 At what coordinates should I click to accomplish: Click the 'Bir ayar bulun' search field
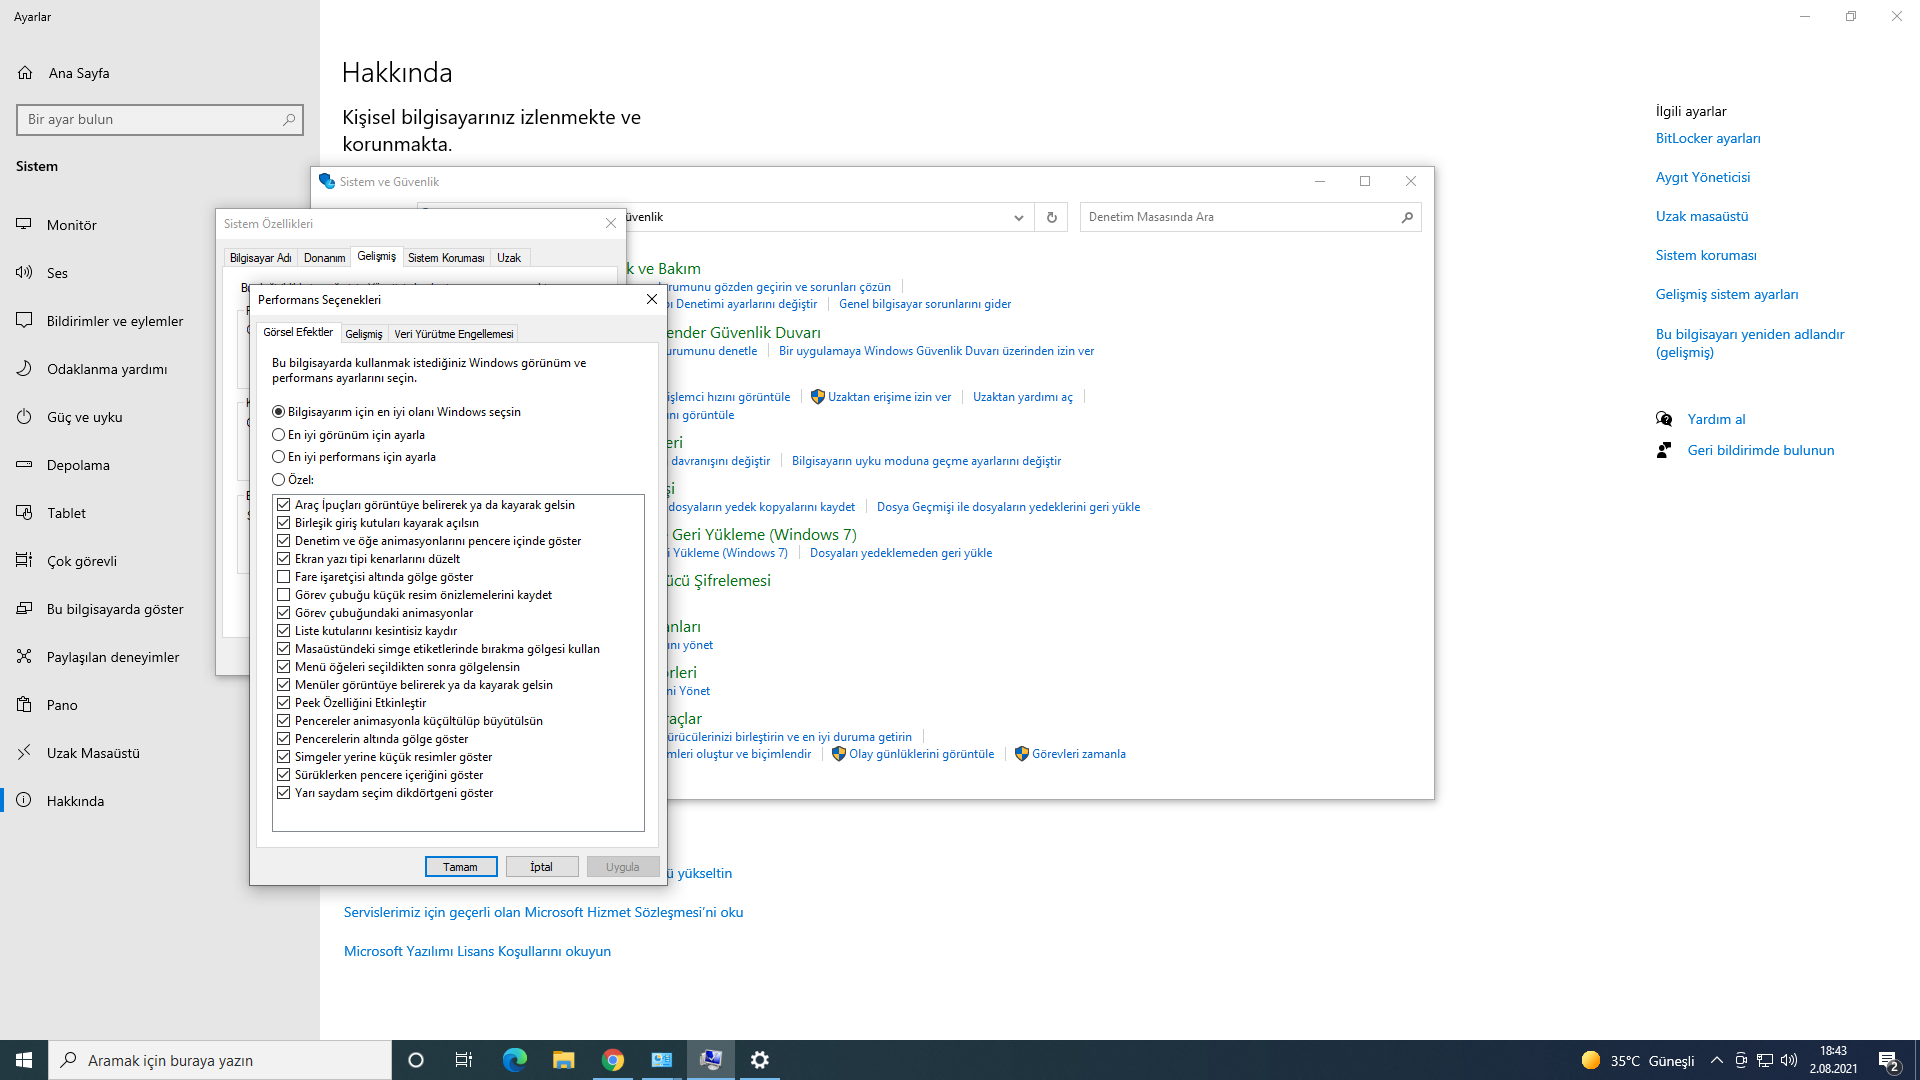point(150,120)
